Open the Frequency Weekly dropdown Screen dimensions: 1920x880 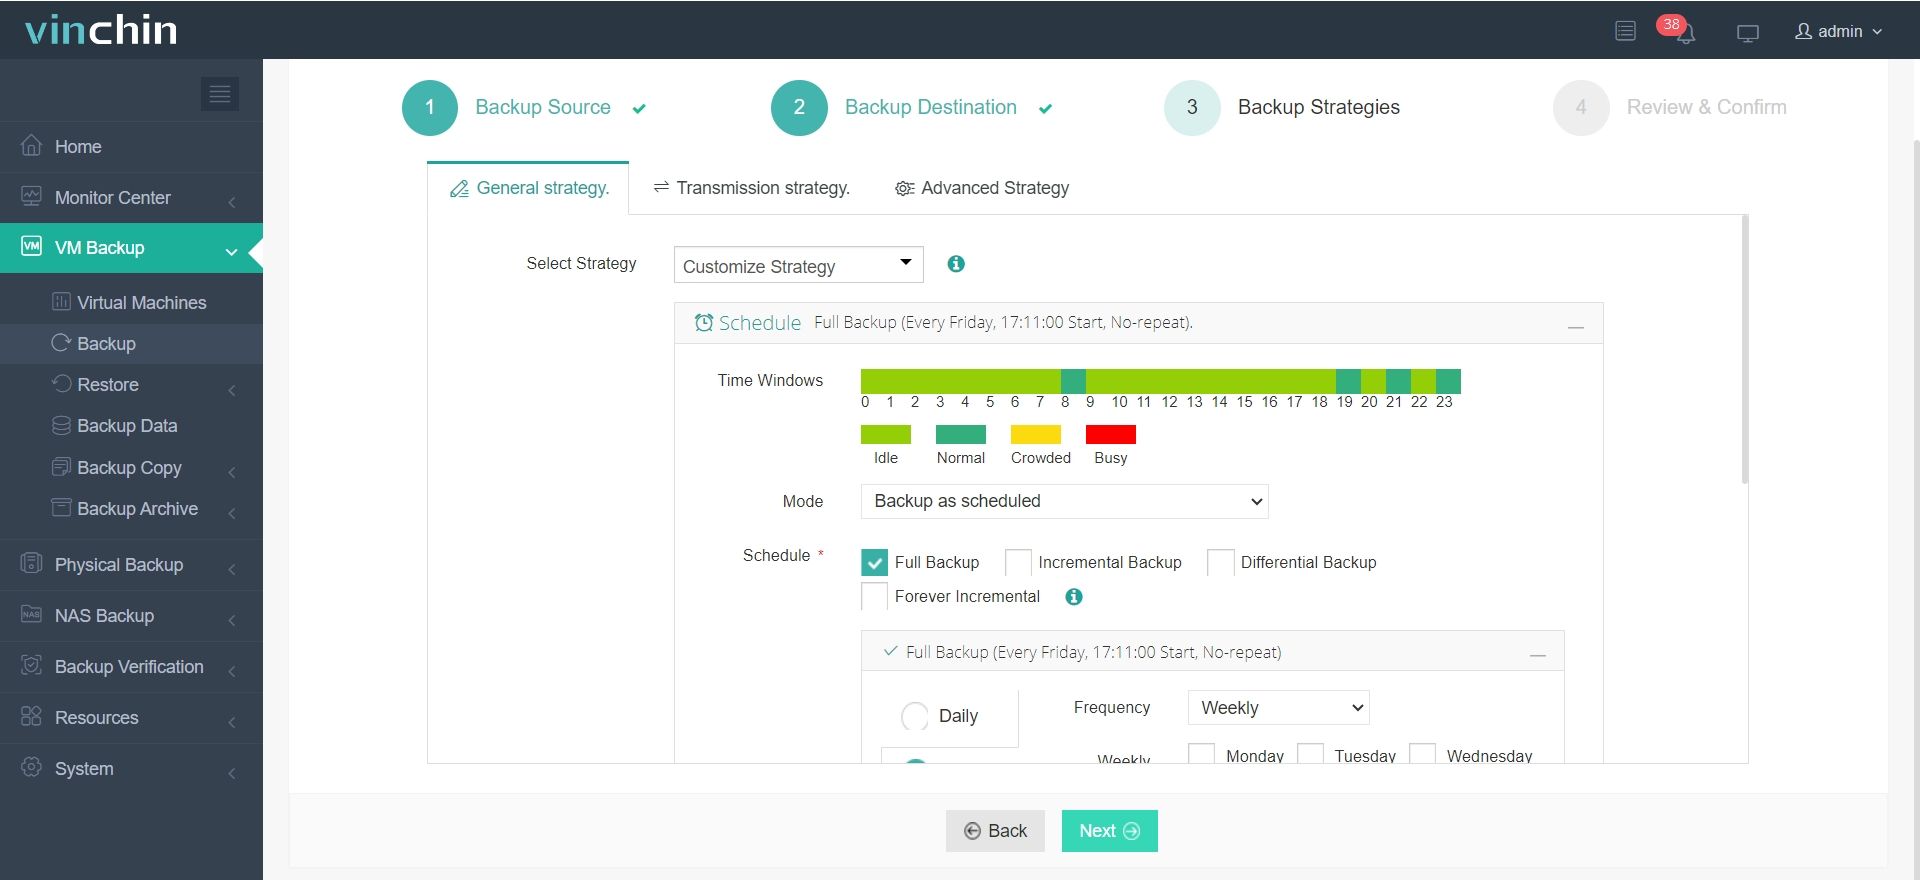click(1278, 708)
